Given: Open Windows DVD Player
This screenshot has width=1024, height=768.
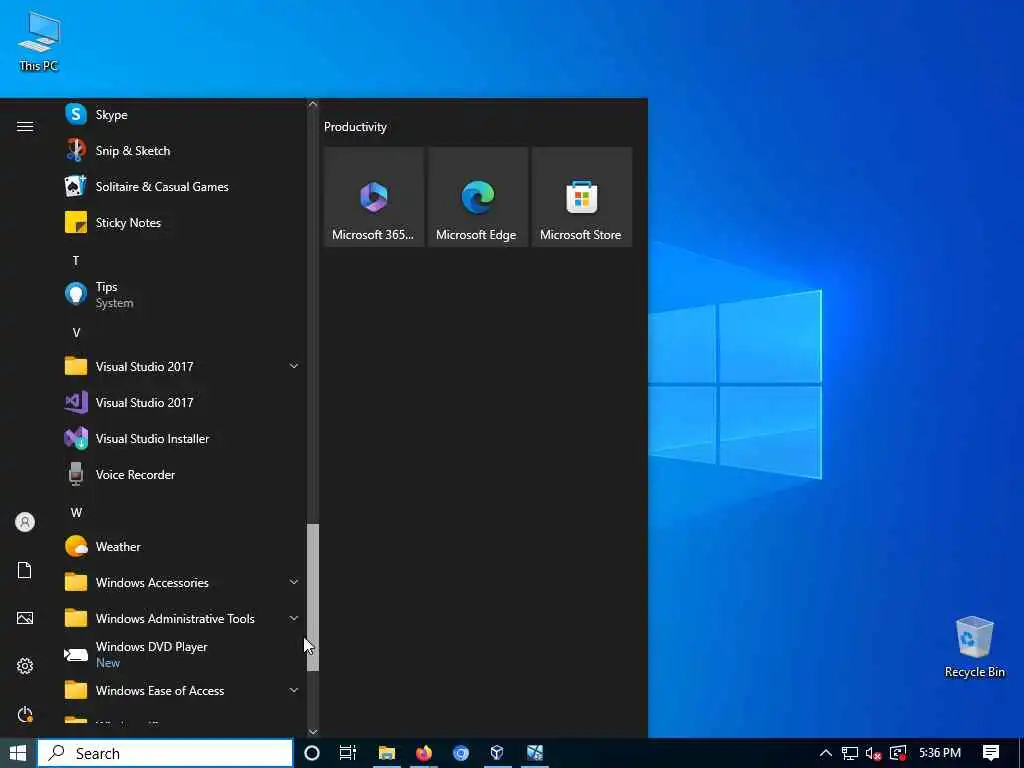Looking at the screenshot, I should 182,654.
